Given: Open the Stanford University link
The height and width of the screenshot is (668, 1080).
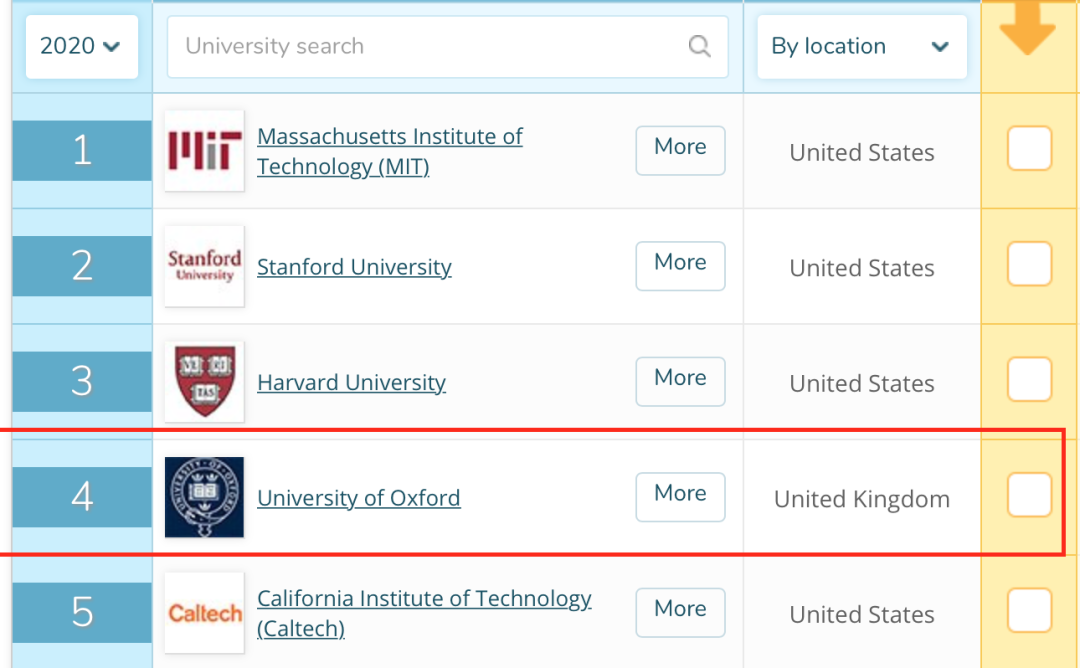Looking at the screenshot, I should (x=354, y=267).
